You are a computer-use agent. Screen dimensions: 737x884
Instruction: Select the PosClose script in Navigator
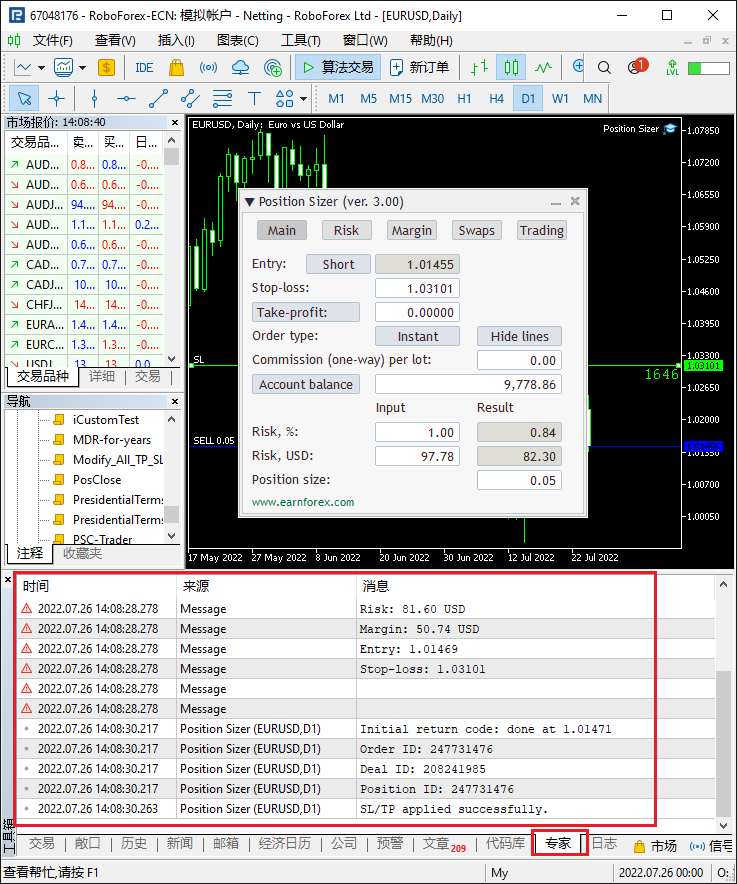click(96, 480)
